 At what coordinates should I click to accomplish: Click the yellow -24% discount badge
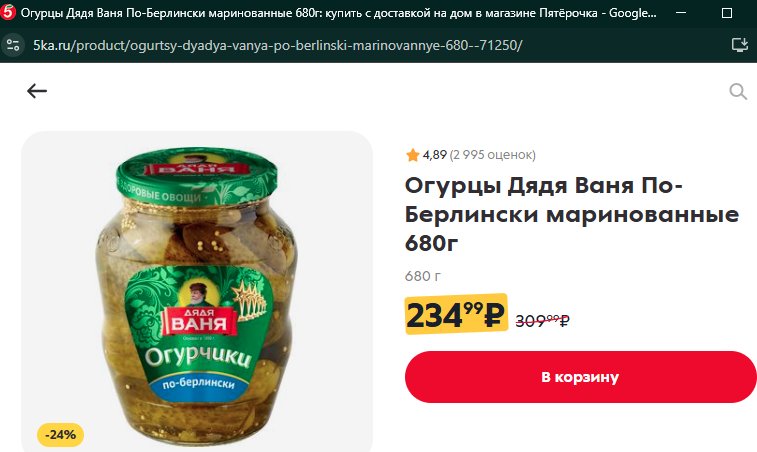point(60,435)
